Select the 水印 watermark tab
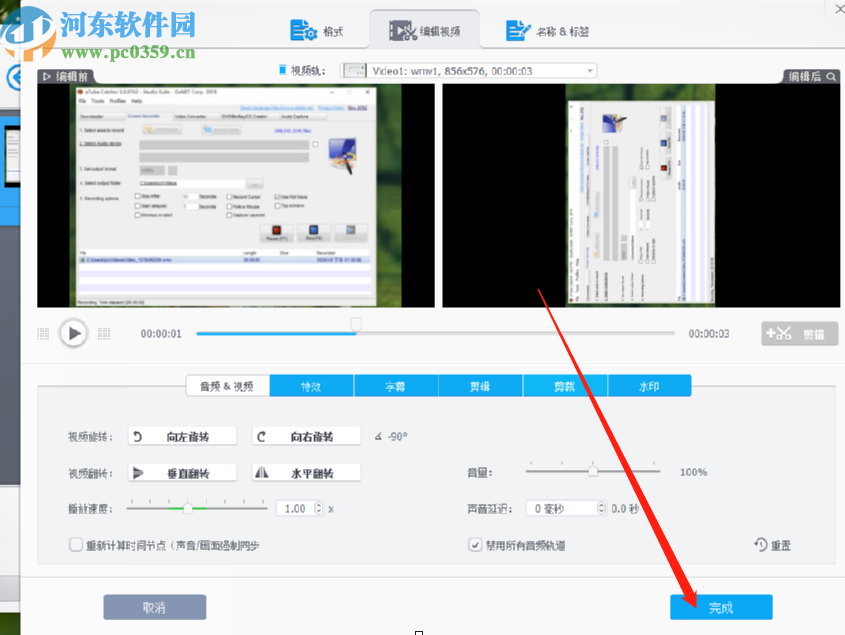This screenshot has width=845, height=635. (x=649, y=386)
